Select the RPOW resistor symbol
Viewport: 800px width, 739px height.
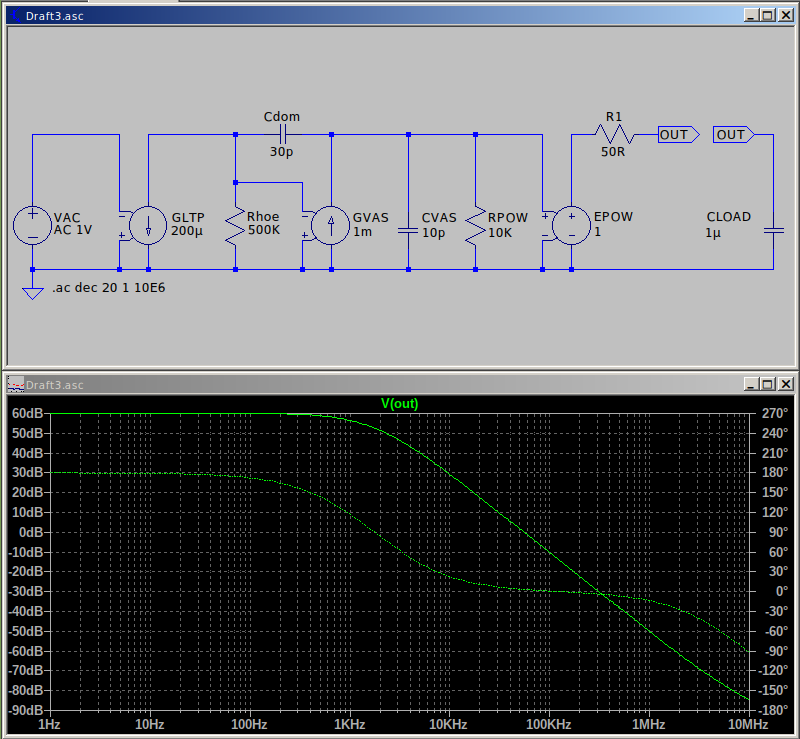[476, 226]
